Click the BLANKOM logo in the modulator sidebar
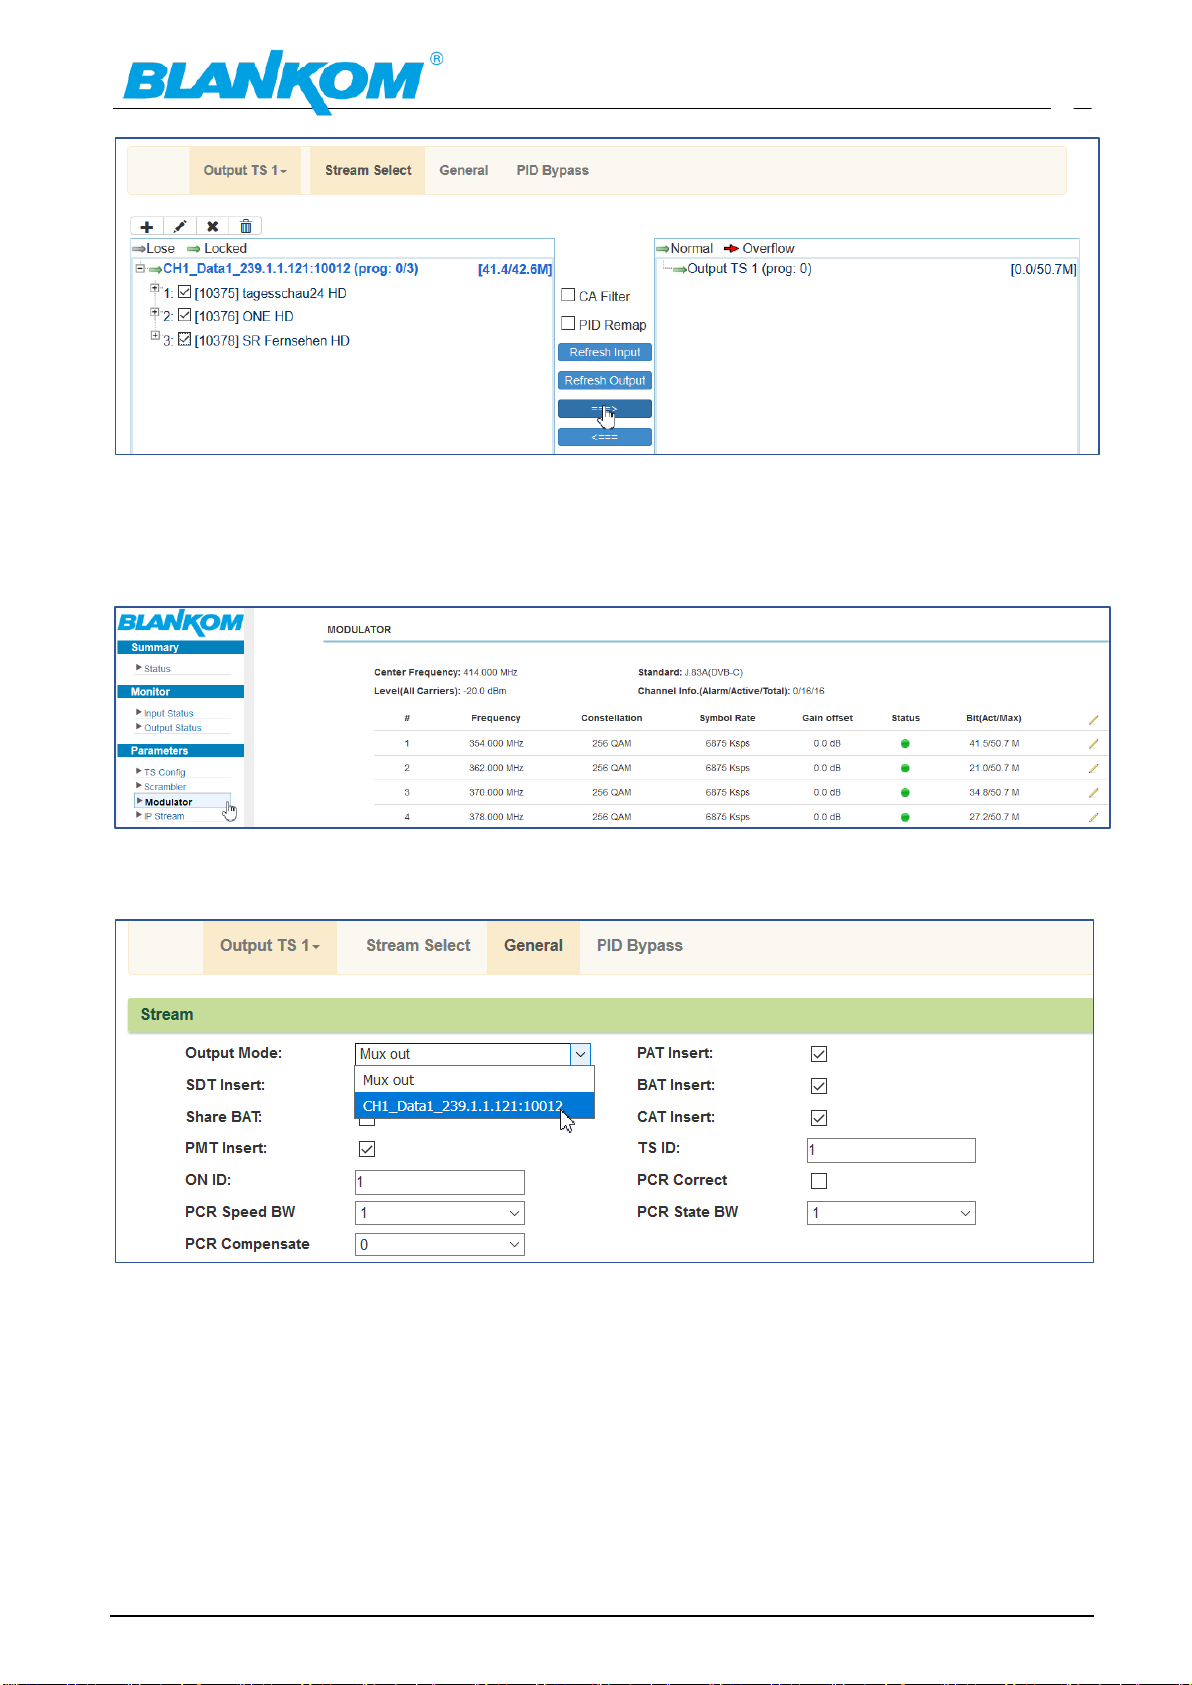 click(181, 623)
